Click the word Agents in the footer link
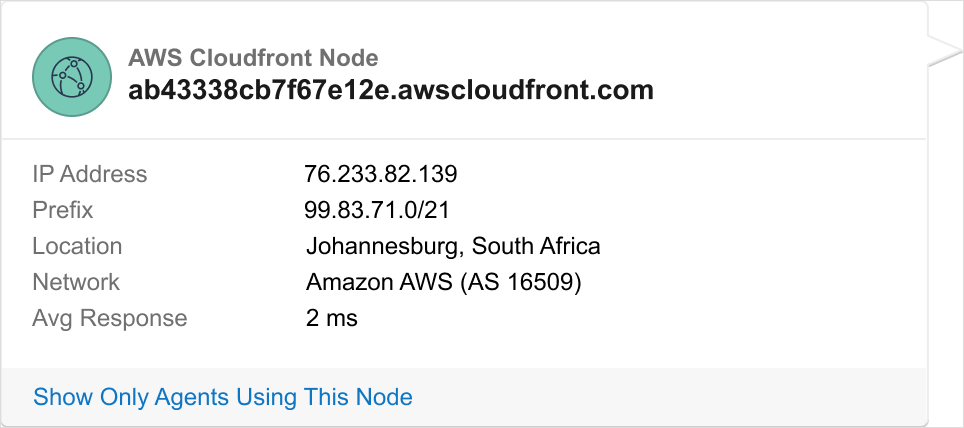964x428 pixels. pyautogui.click(x=192, y=397)
